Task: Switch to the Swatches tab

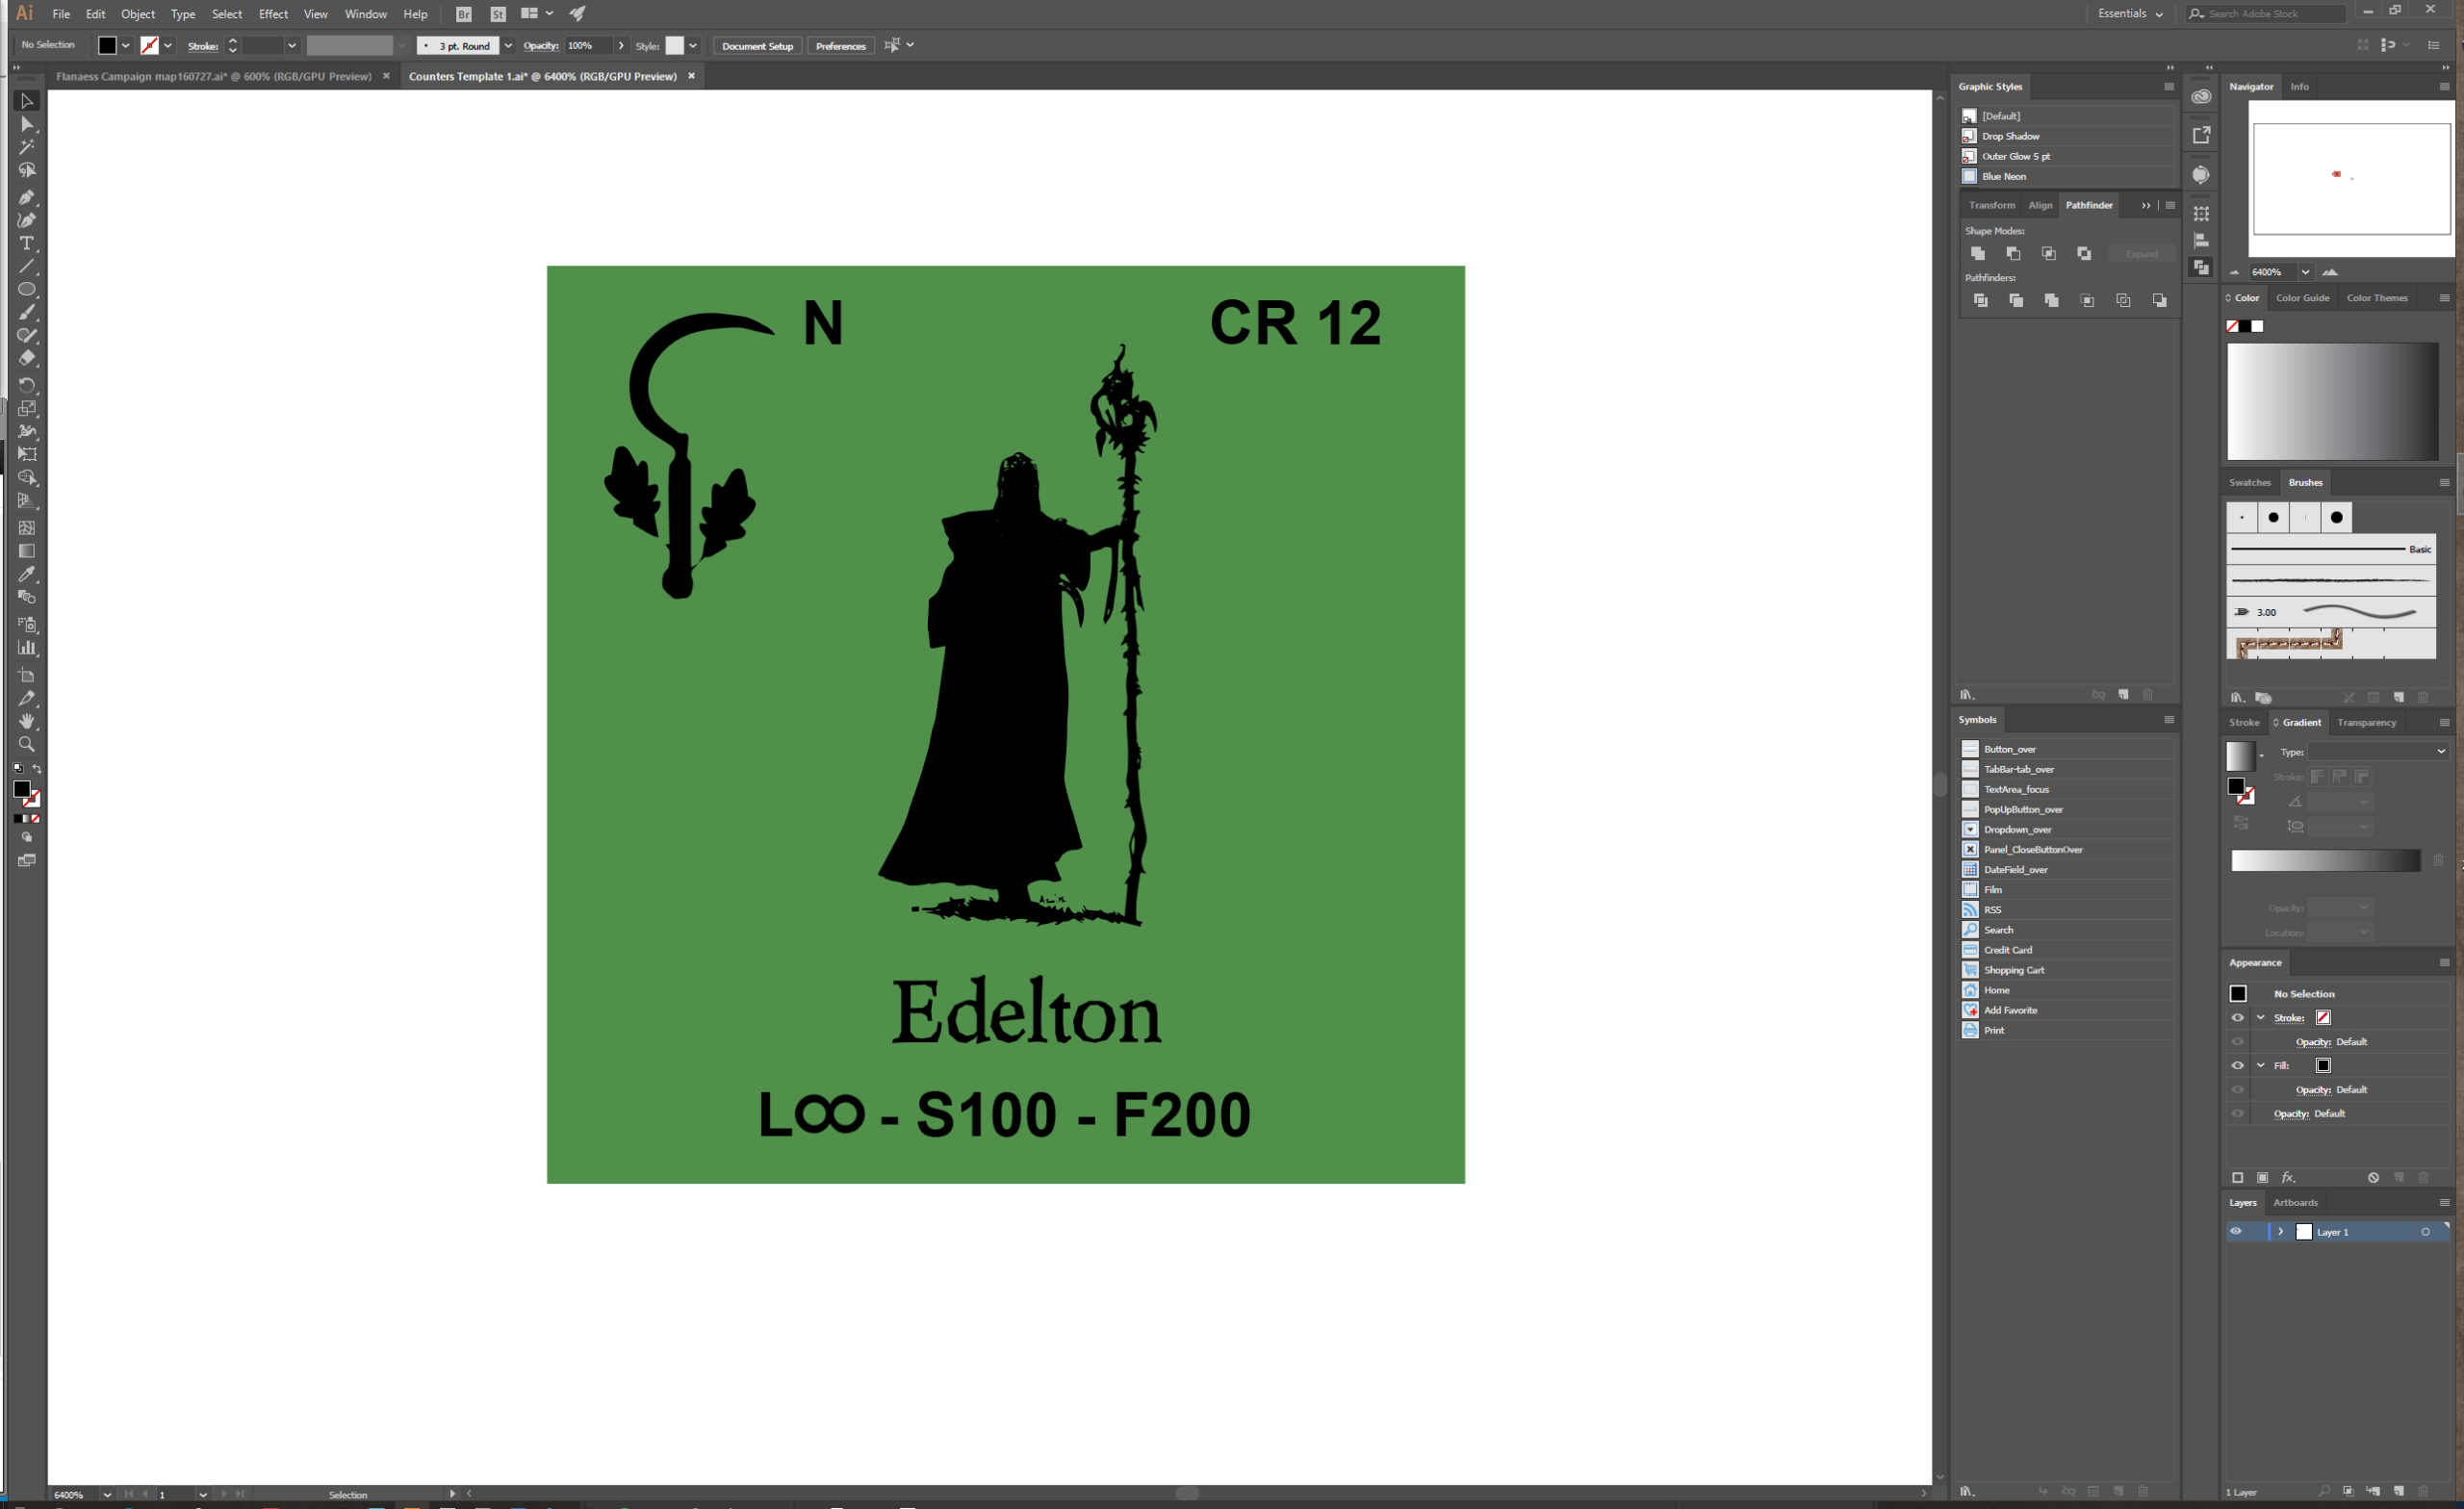Action: (x=2250, y=483)
